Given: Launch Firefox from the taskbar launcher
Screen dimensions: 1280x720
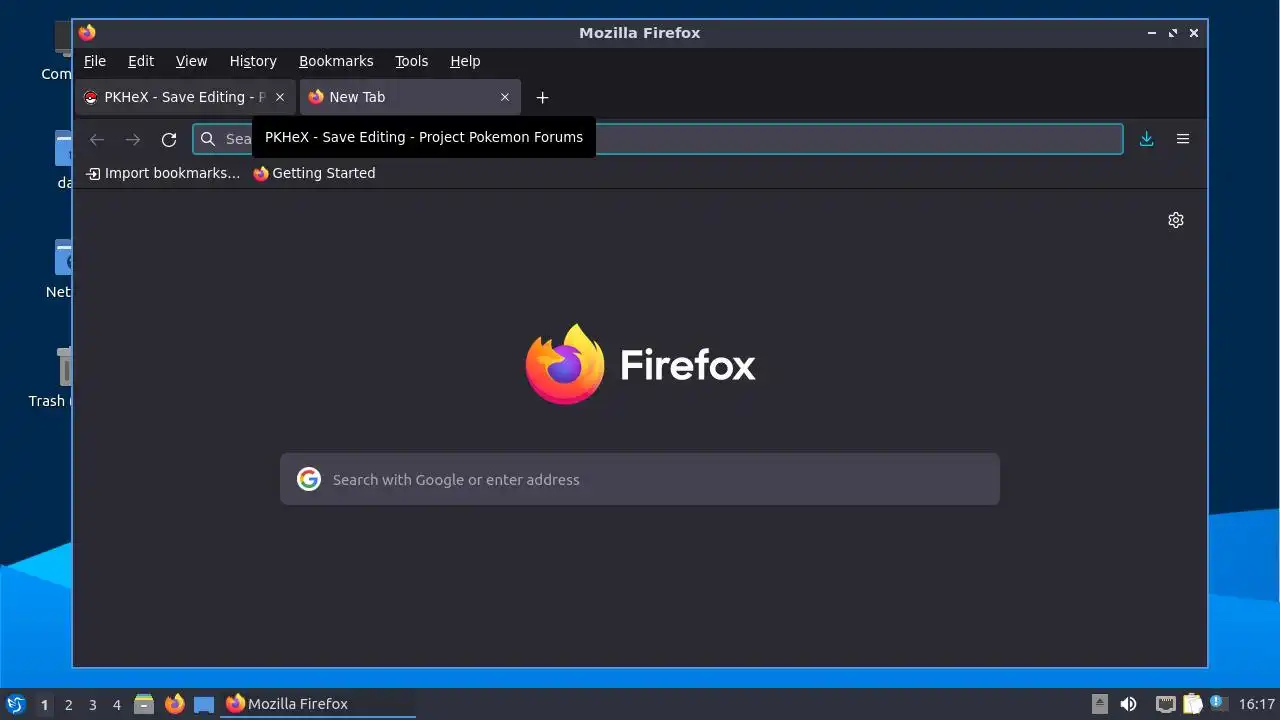Looking at the screenshot, I should (175, 704).
